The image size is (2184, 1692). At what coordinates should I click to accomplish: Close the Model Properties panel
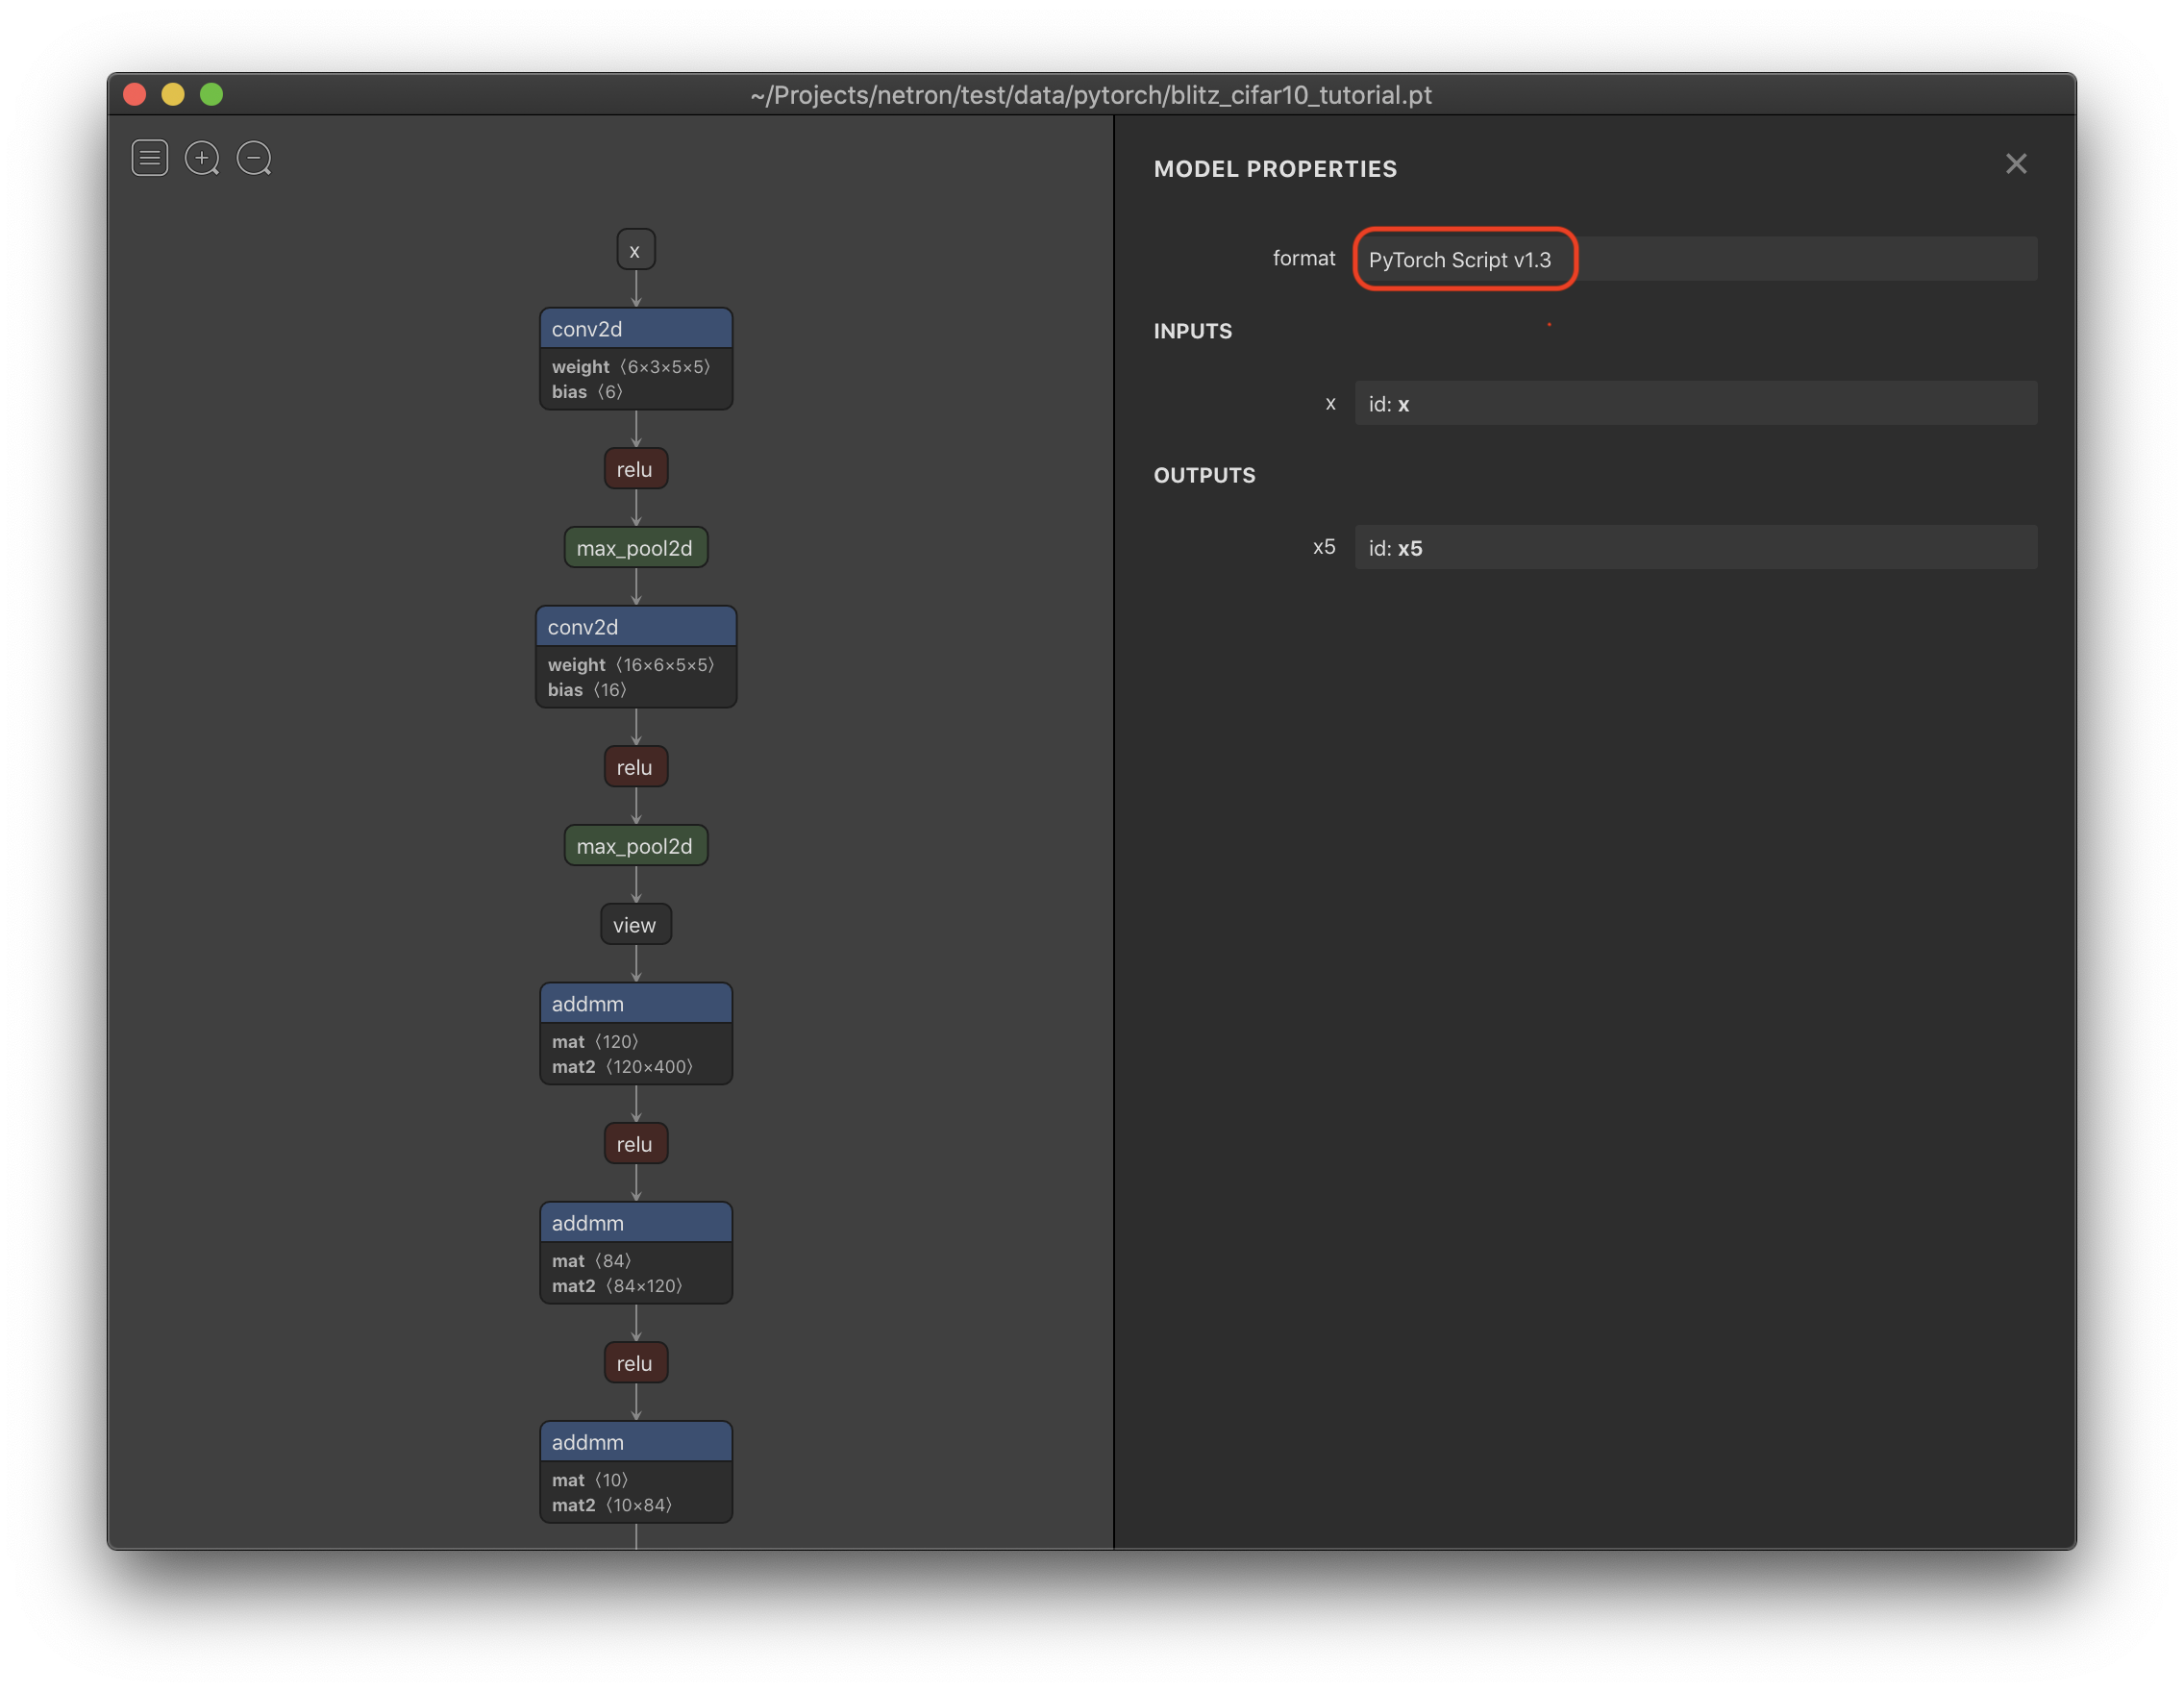point(2015,164)
